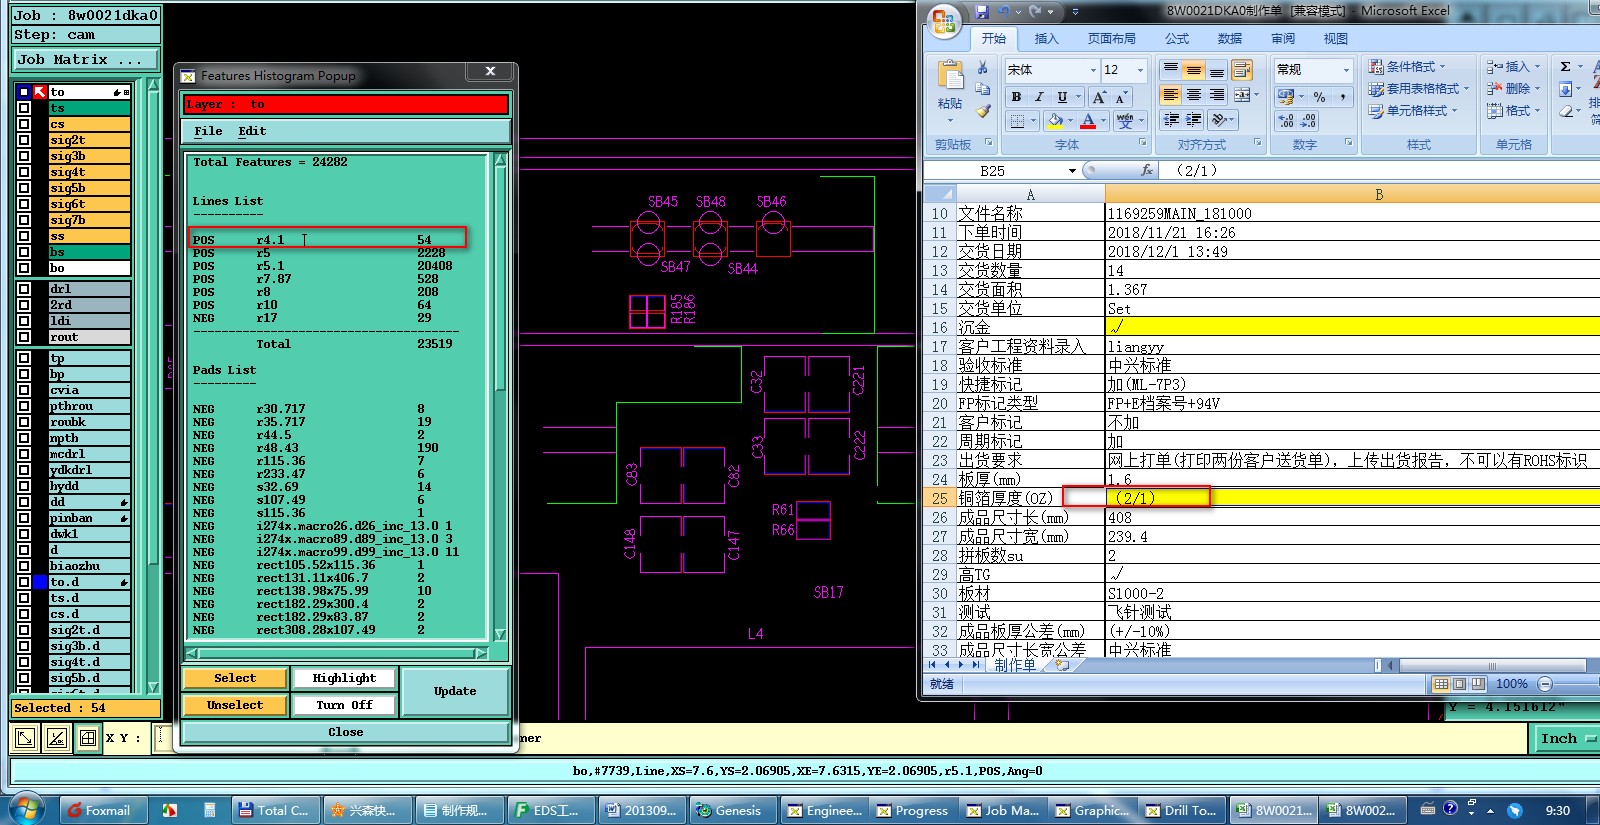Open Foxmail from the Windows taskbar
The height and width of the screenshot is (825, 1600).
103,810
